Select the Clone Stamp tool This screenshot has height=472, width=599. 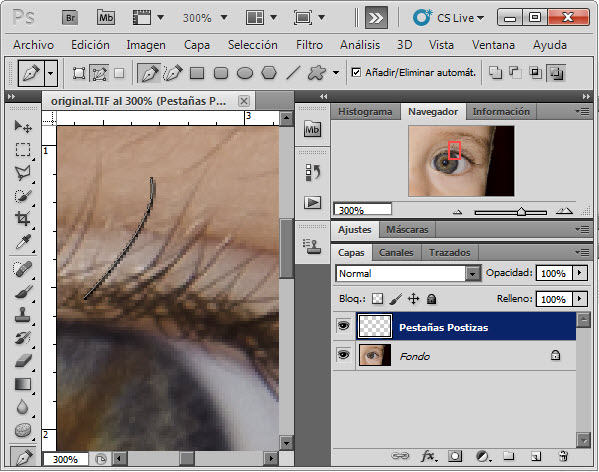(x=23, y=315)
